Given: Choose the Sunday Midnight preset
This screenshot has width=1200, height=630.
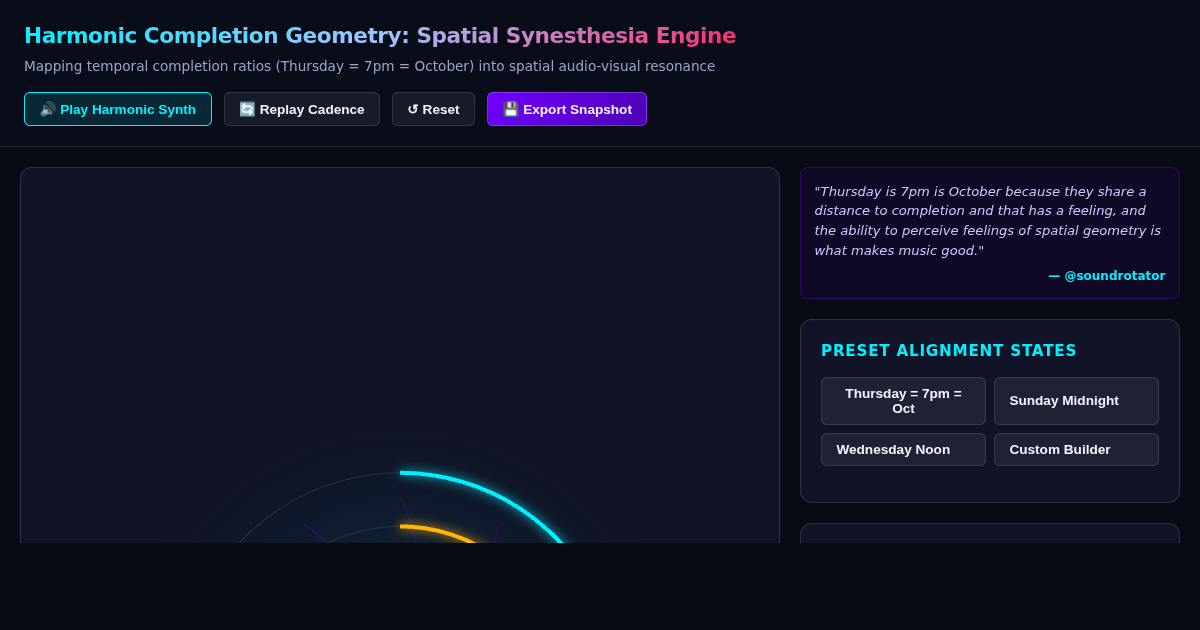Looking at the screenshot, I should pos(1076,401).
